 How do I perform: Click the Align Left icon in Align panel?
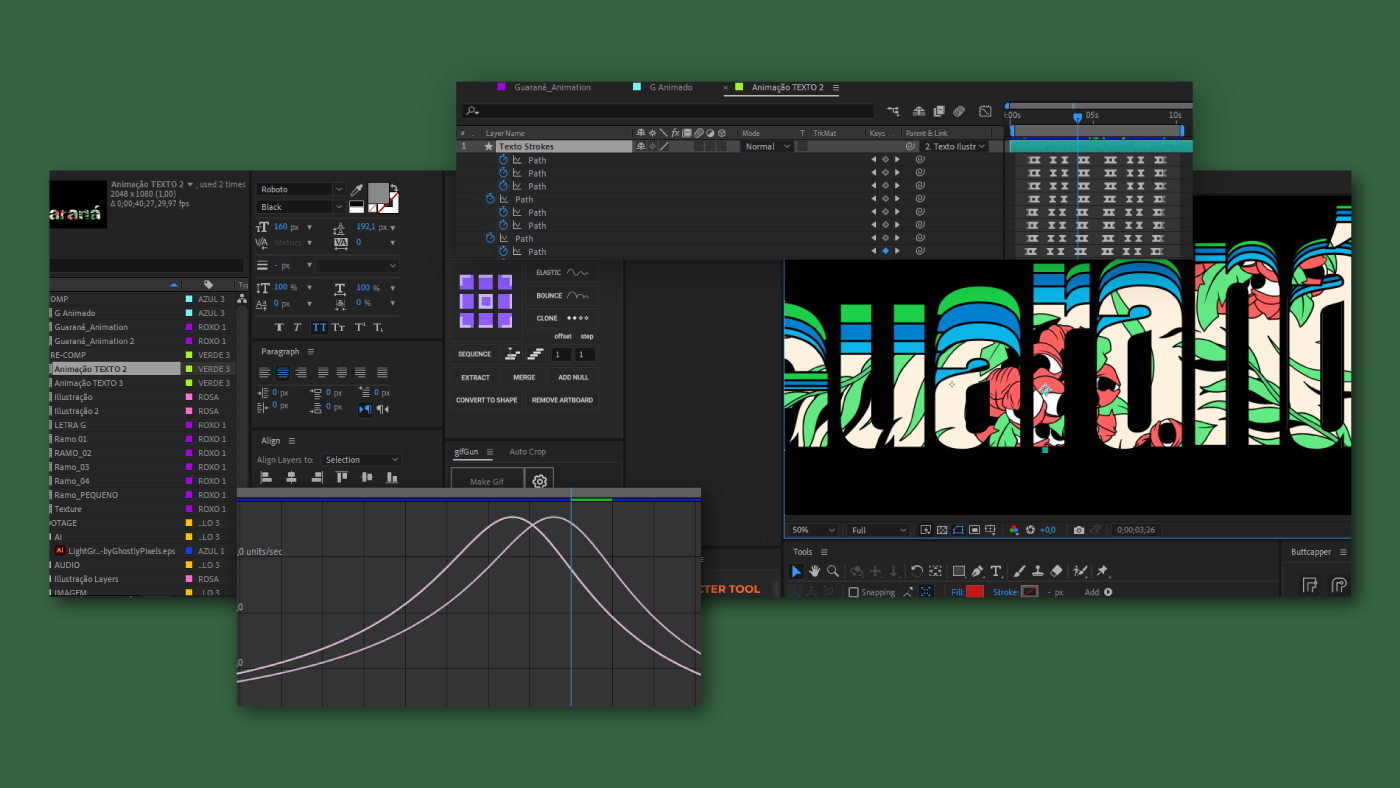(x=267, y=478)
